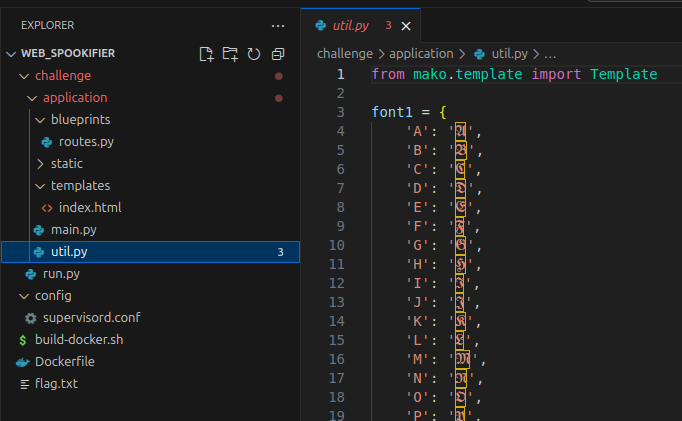
Task: Click the red modified dot on application folder
Action: click(x=279, y=98)
